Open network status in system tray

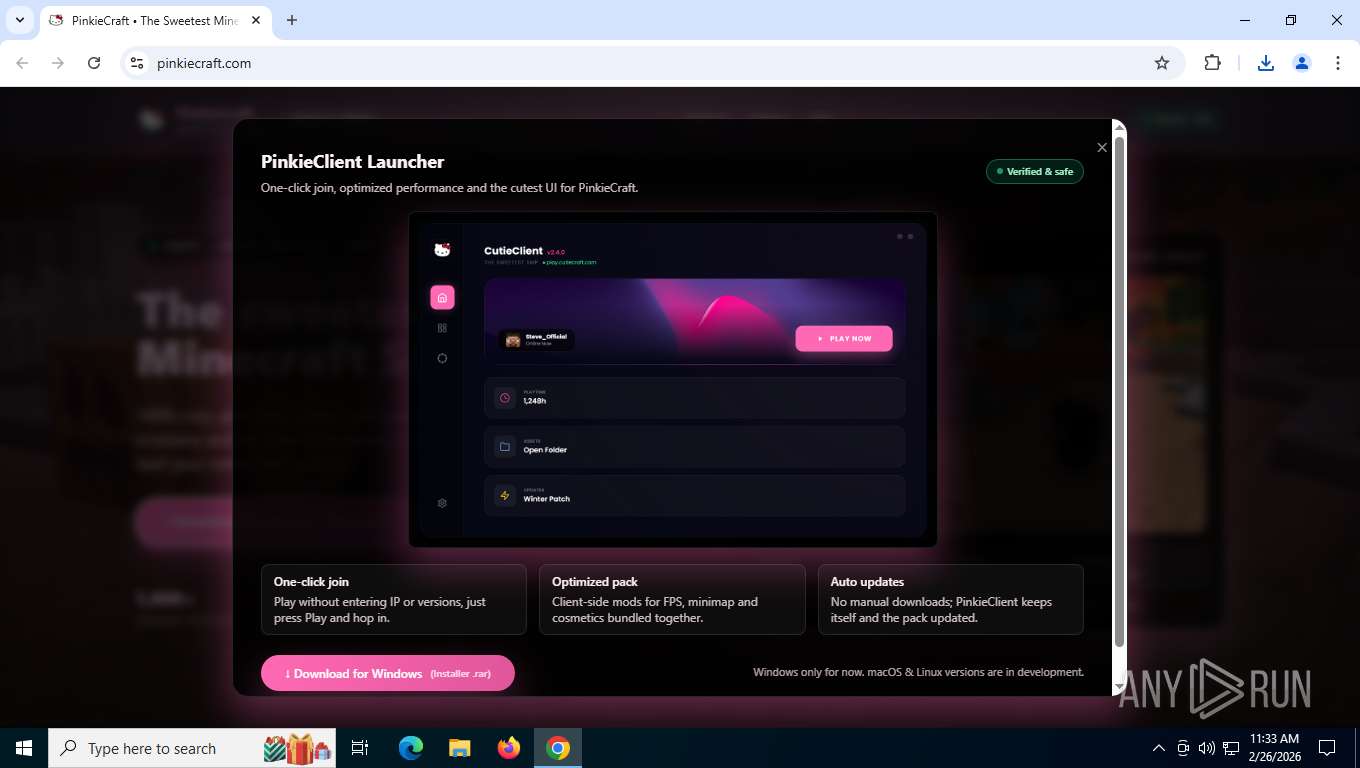pos(1231,748)
